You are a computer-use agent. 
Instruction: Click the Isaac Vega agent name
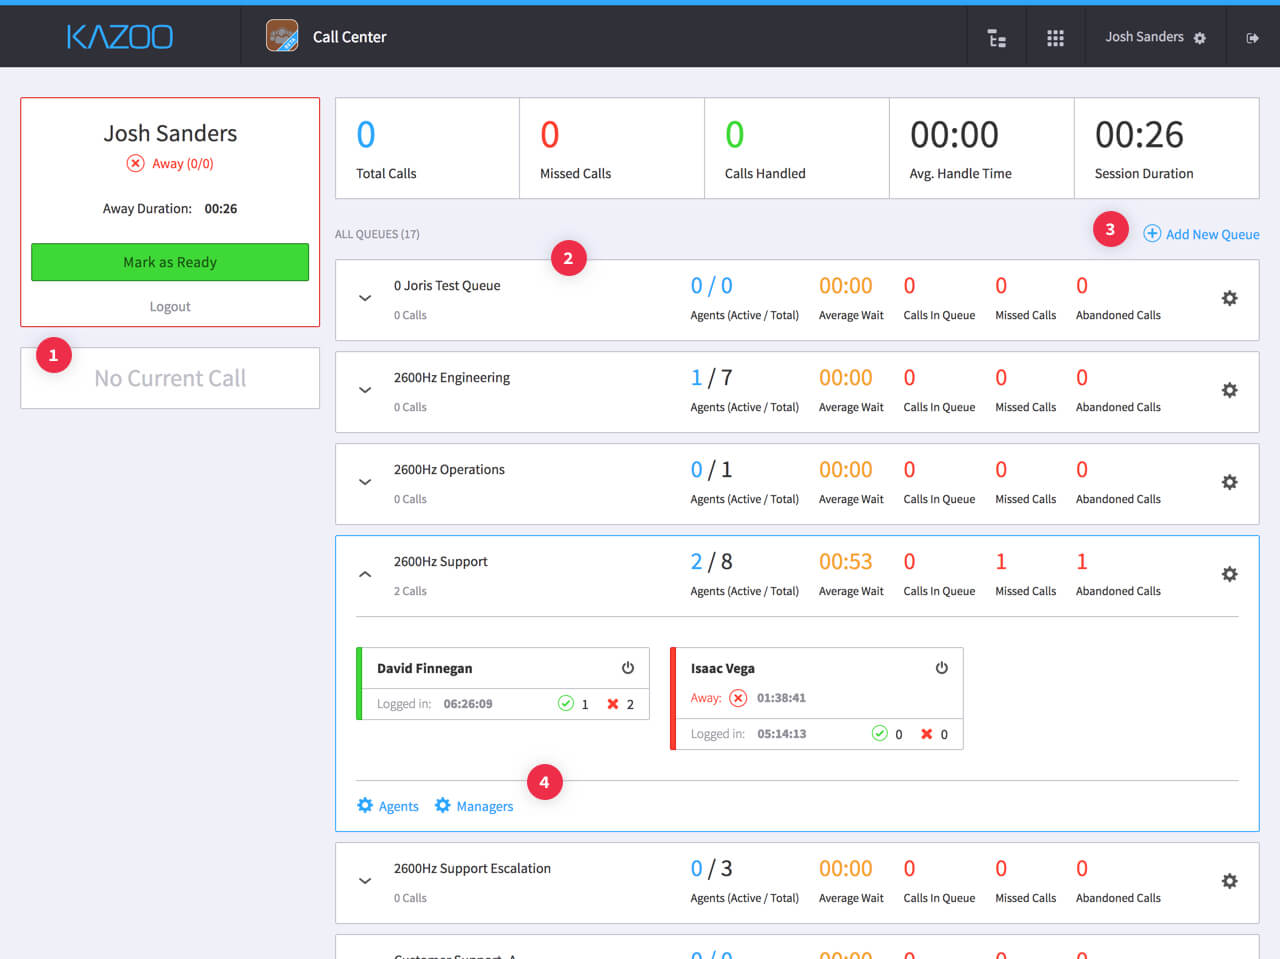(723, 668)
